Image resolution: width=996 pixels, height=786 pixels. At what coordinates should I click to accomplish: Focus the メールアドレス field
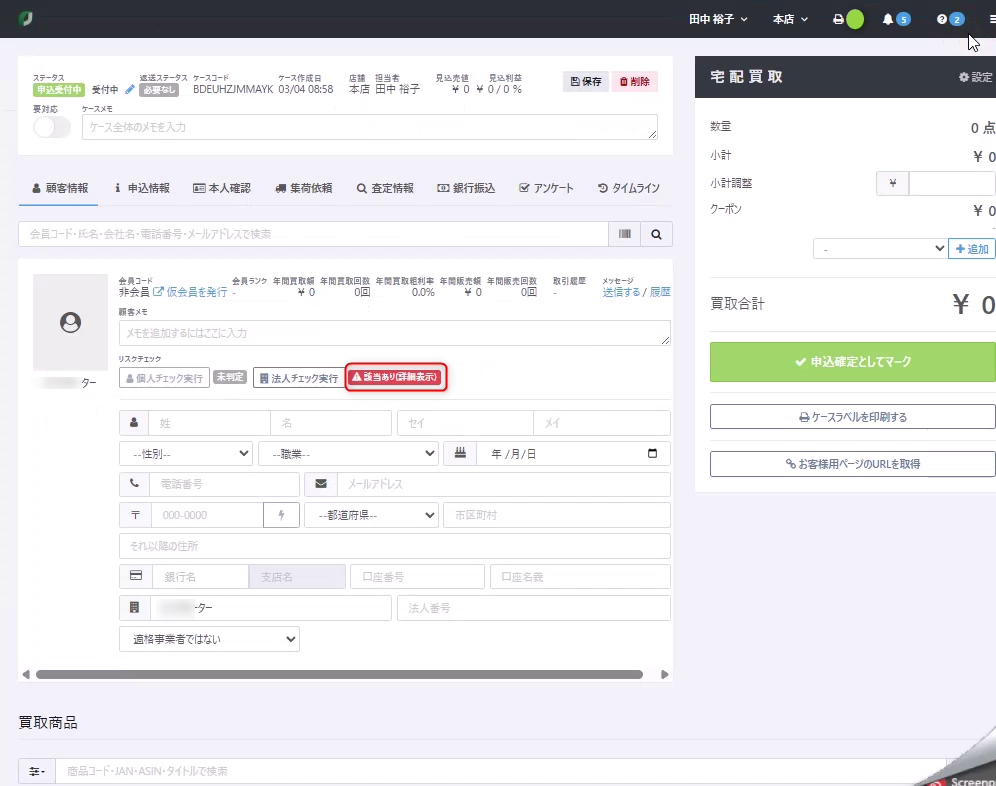pyautogui.click(x=503, y=484)
